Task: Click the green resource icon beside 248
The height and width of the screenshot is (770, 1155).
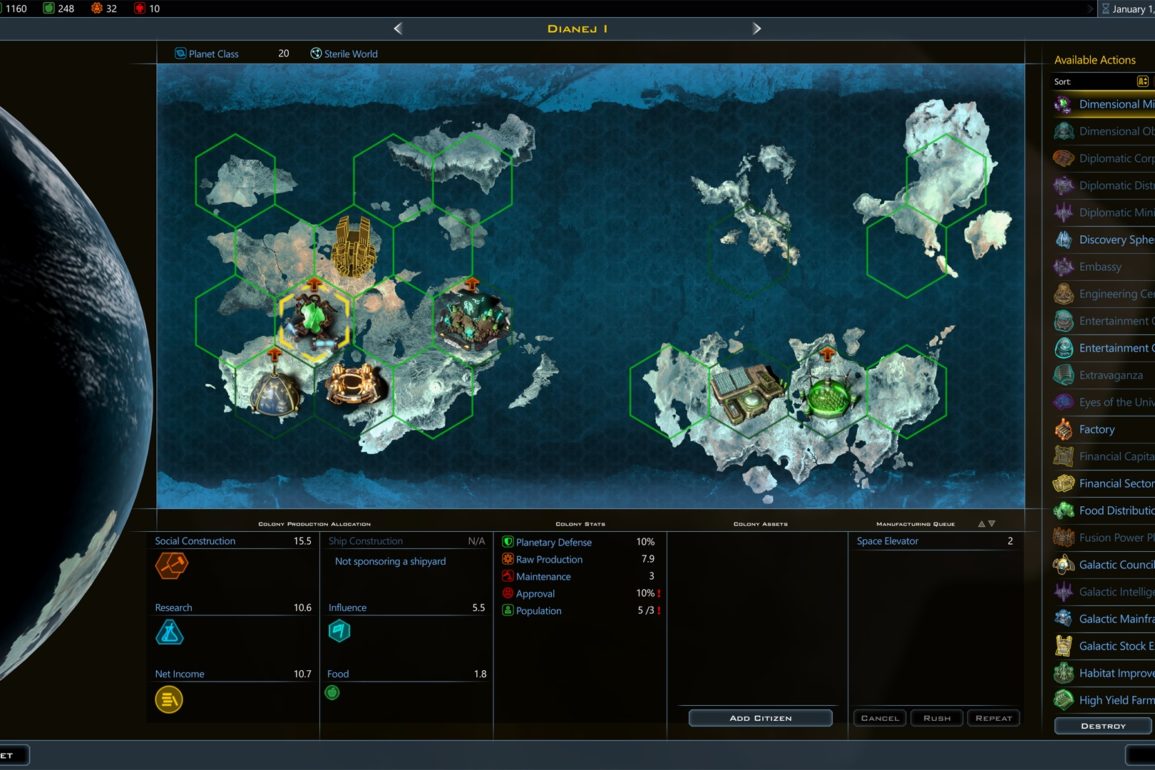Action: [x=49, y=8]
